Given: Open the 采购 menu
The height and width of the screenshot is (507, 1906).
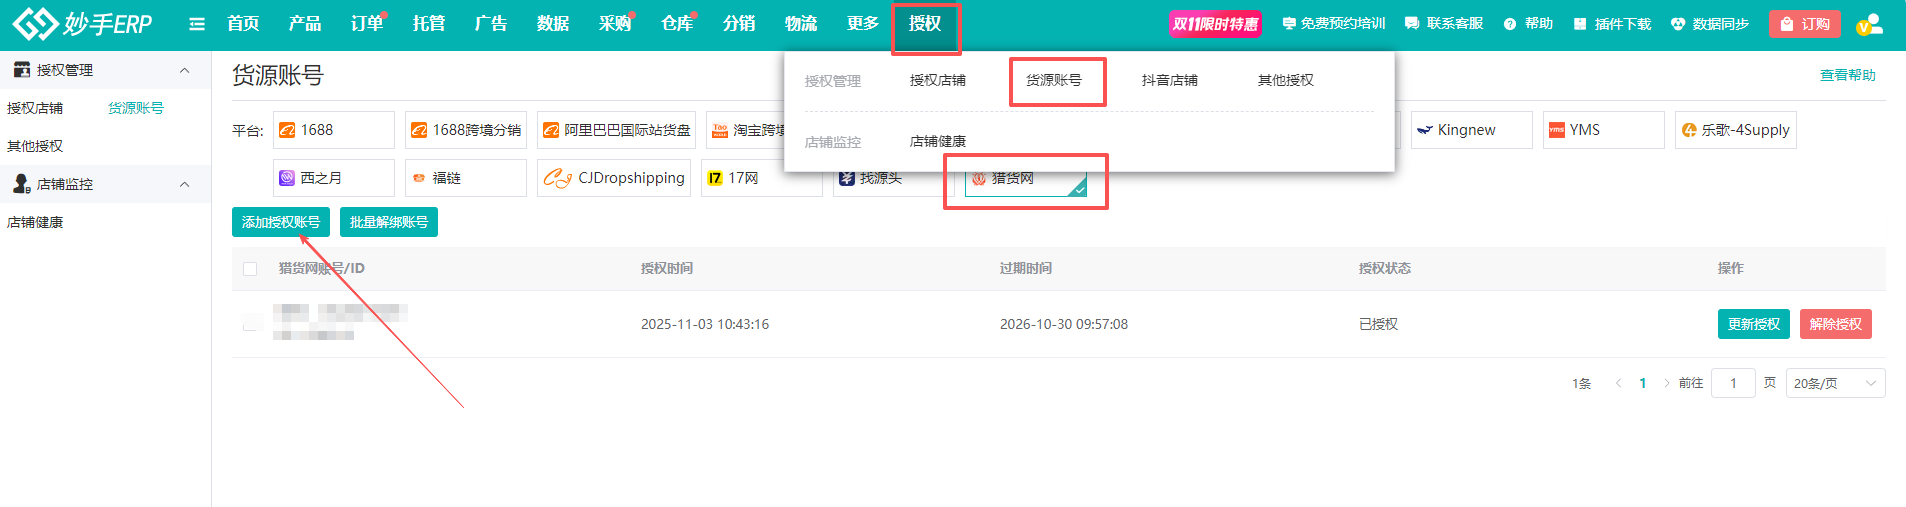Looking at the screenshot, I should [615, 24].
